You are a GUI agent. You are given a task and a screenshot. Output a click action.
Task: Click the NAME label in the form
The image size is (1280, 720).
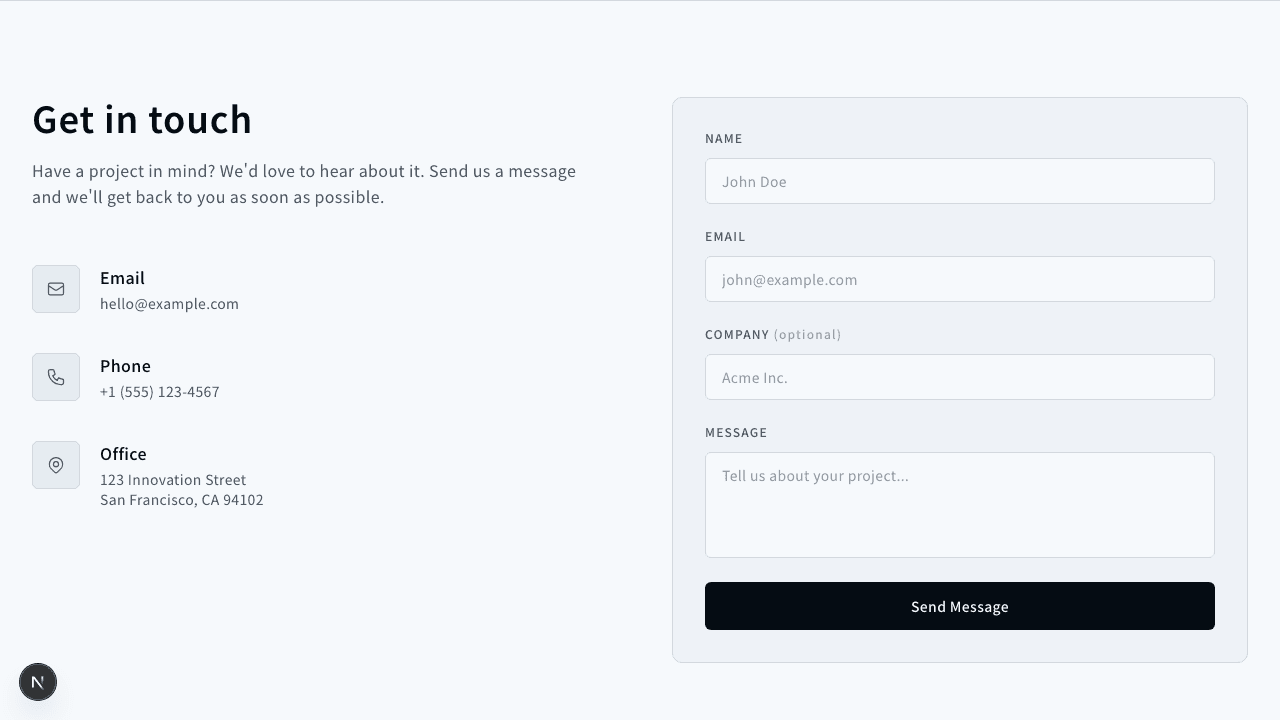click(x=724, y=139)
